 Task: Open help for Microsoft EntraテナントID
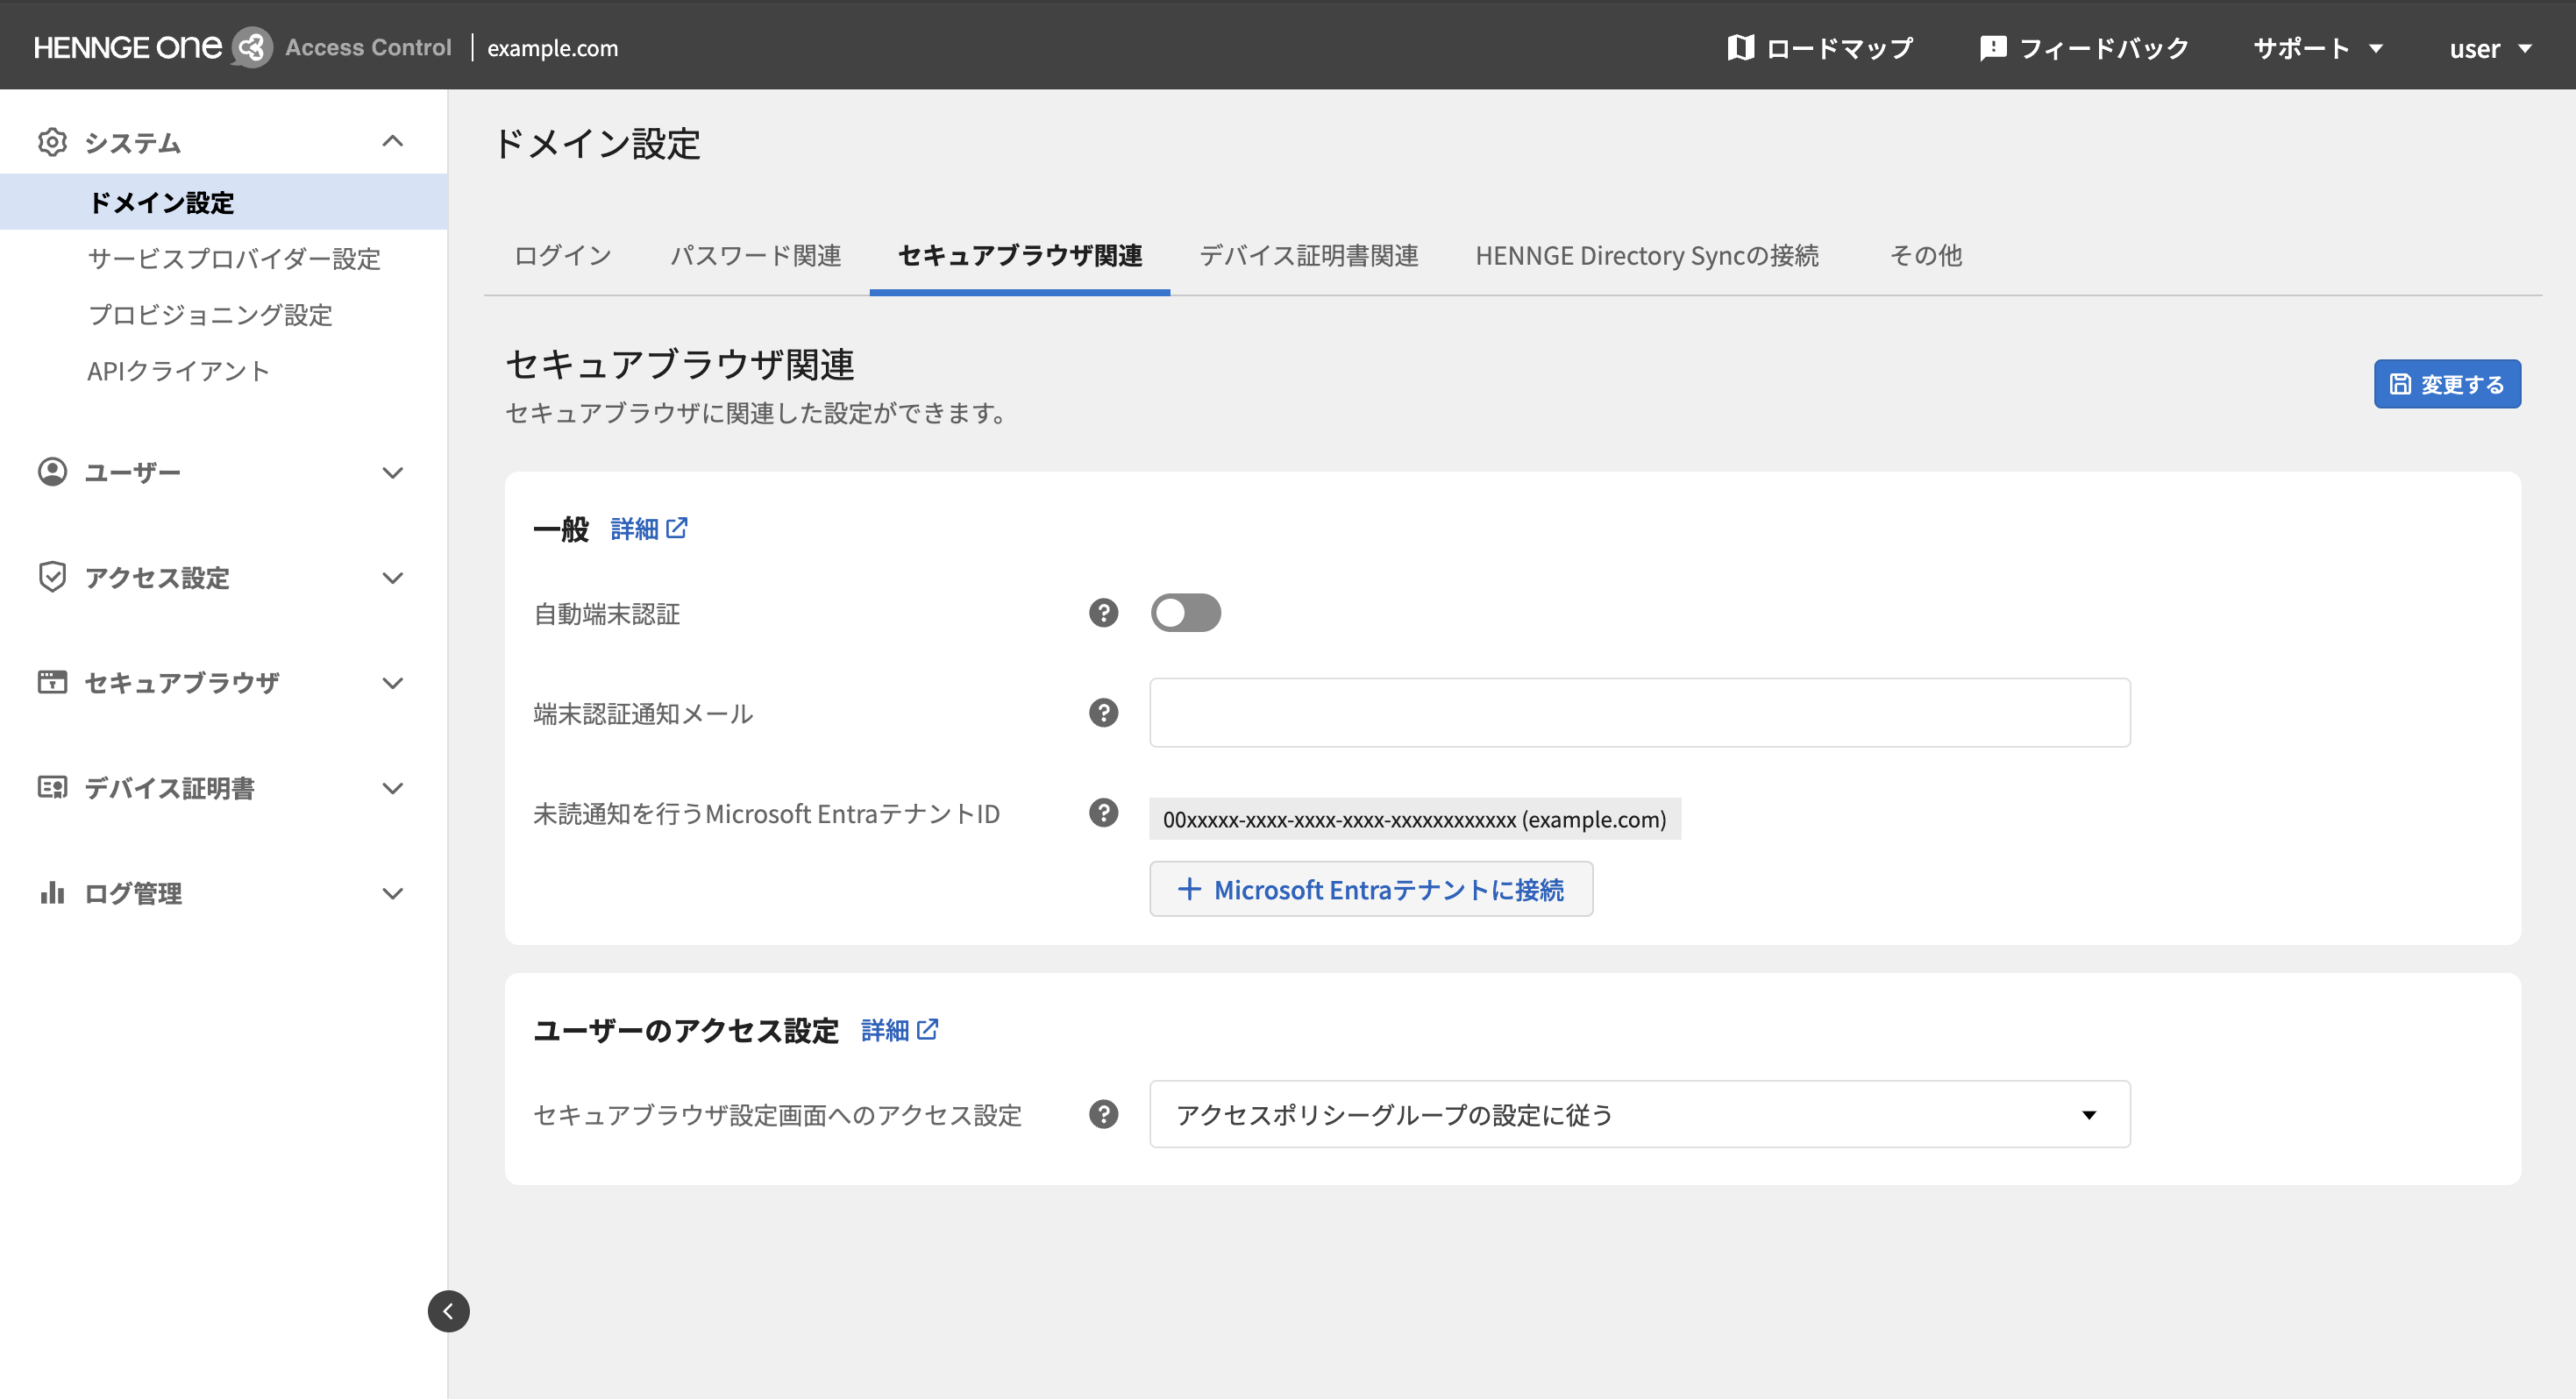[1103, 813]
